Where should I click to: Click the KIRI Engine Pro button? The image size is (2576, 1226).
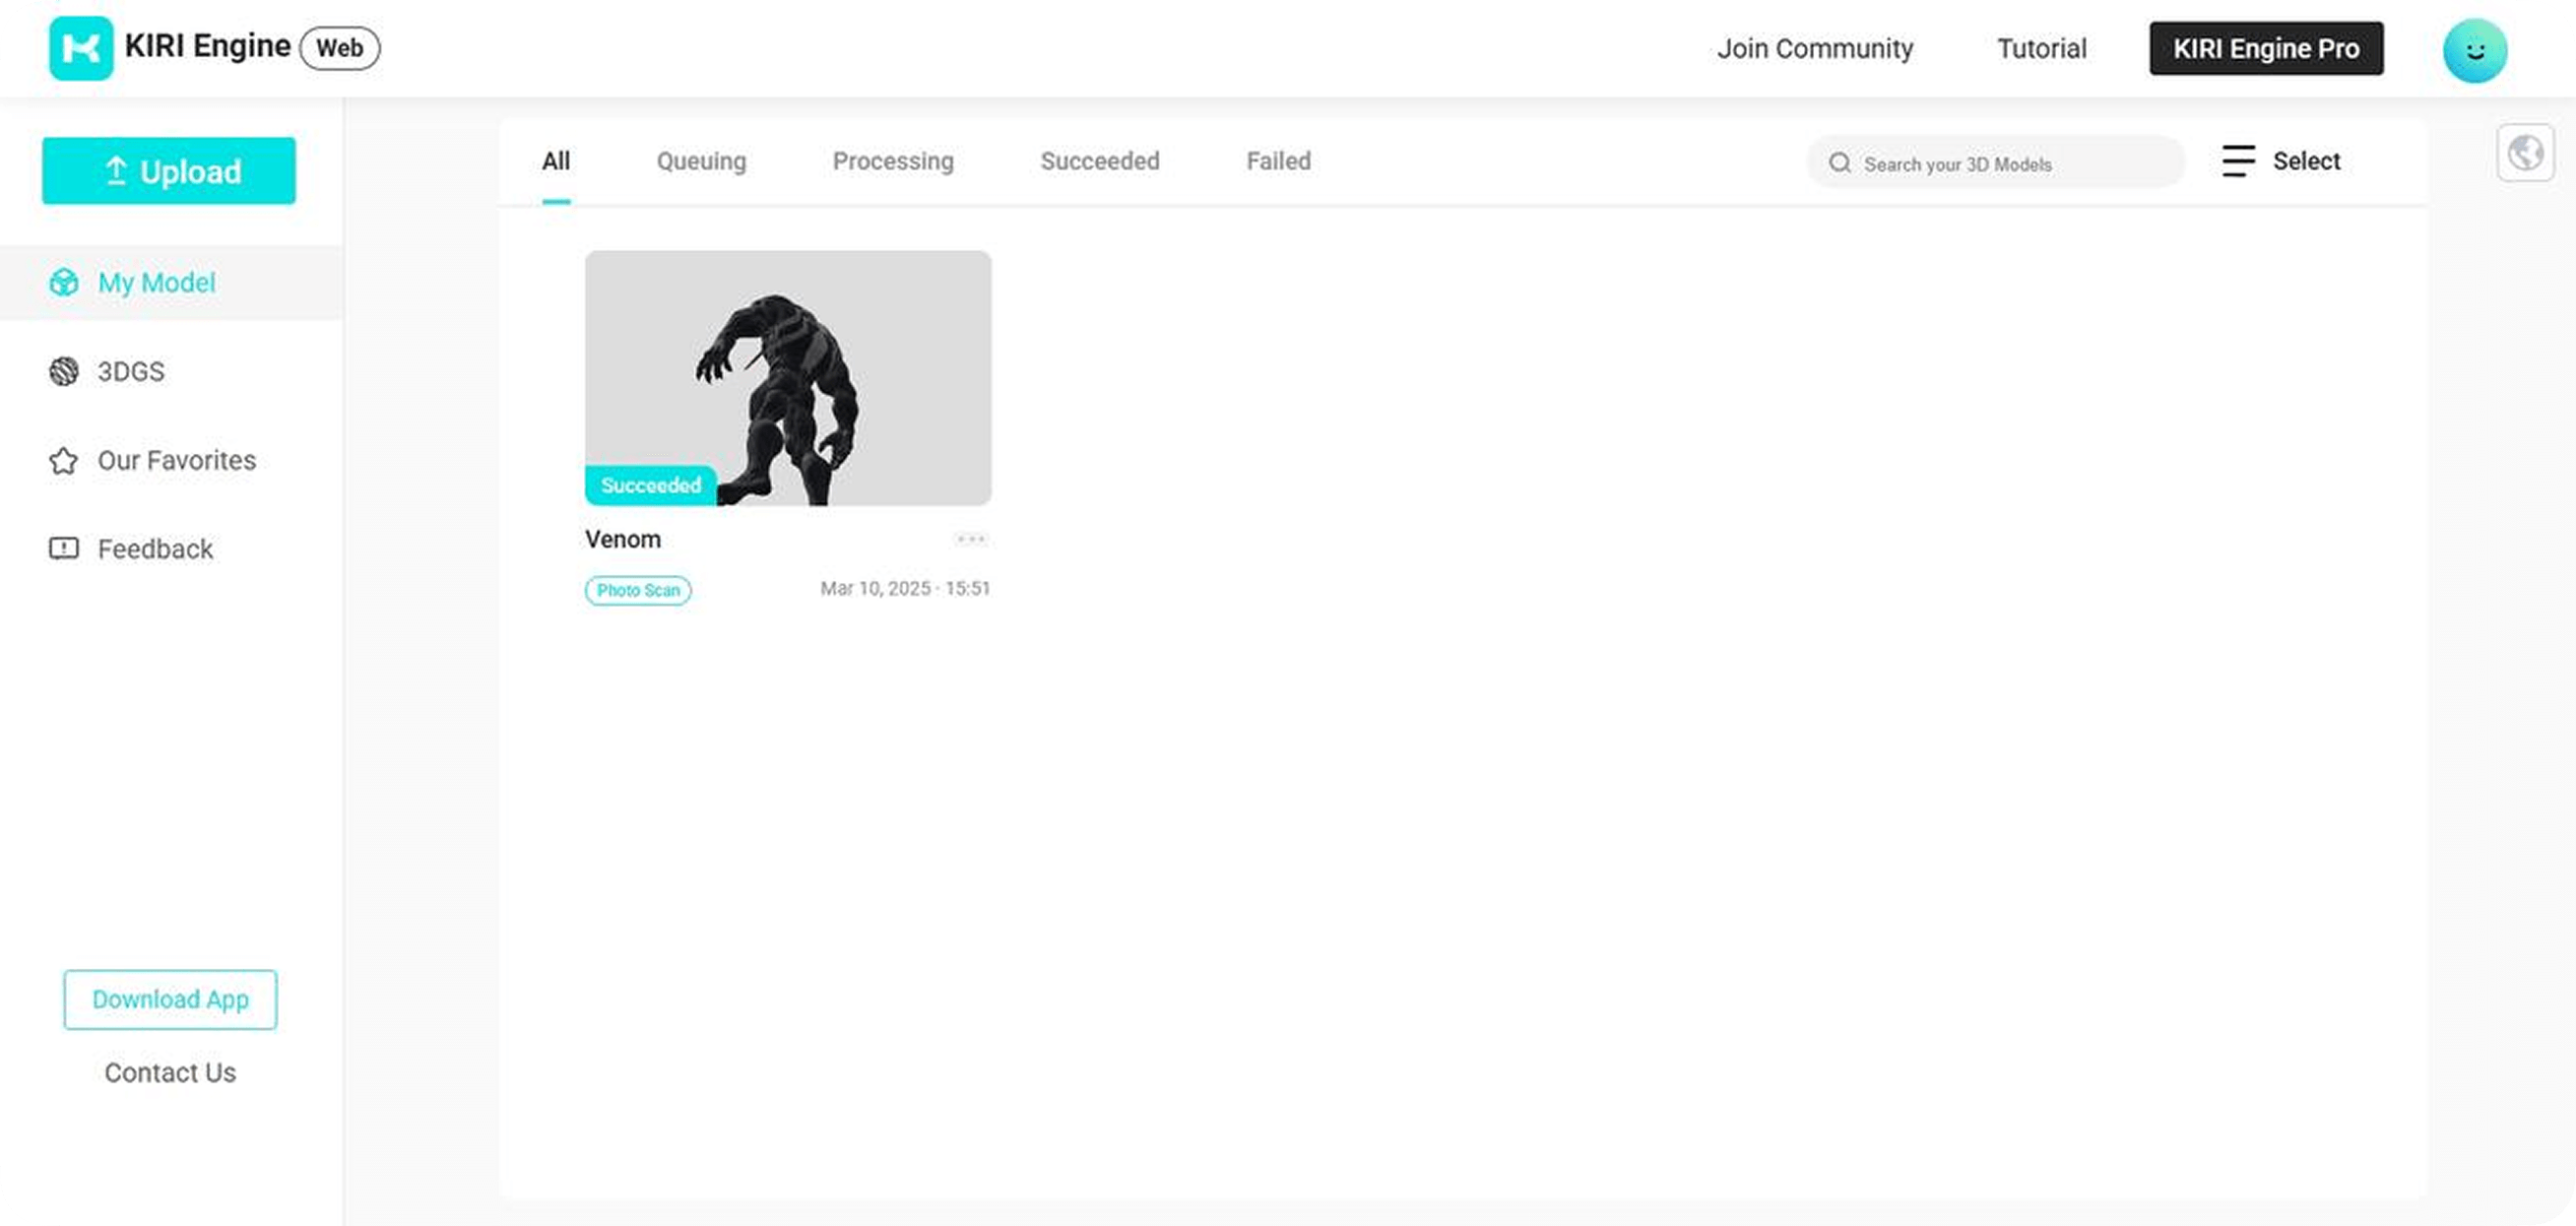(2265, 49)
